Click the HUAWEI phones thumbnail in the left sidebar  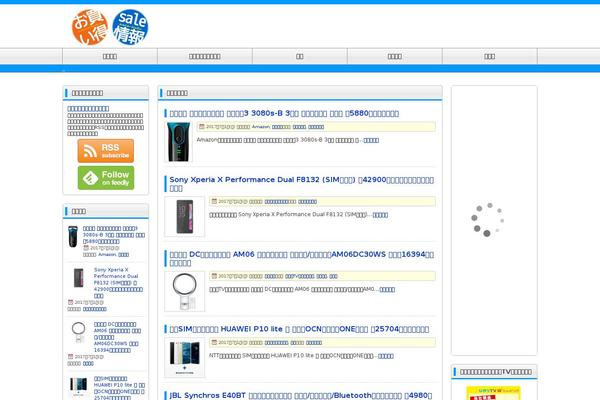point(78,387)
